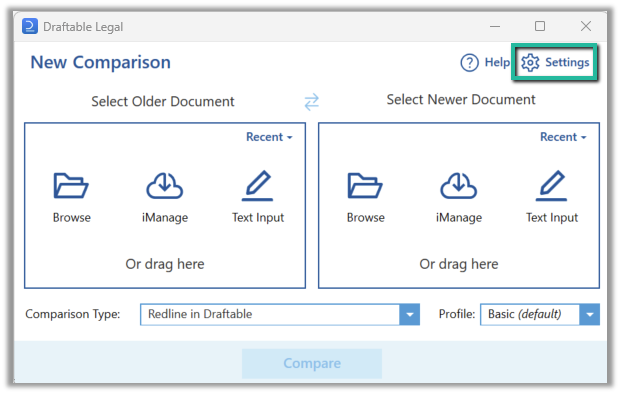Click iManage cloud icon for newer document
The width and height of the screenshot is (620, 394).
[459, 186]
